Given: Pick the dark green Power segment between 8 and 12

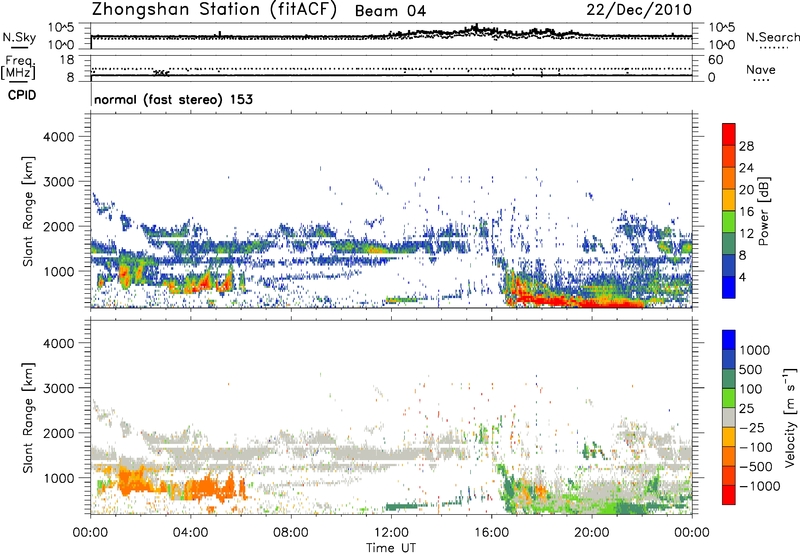Looking at the screenshot, I should click(x=729, y=244).
